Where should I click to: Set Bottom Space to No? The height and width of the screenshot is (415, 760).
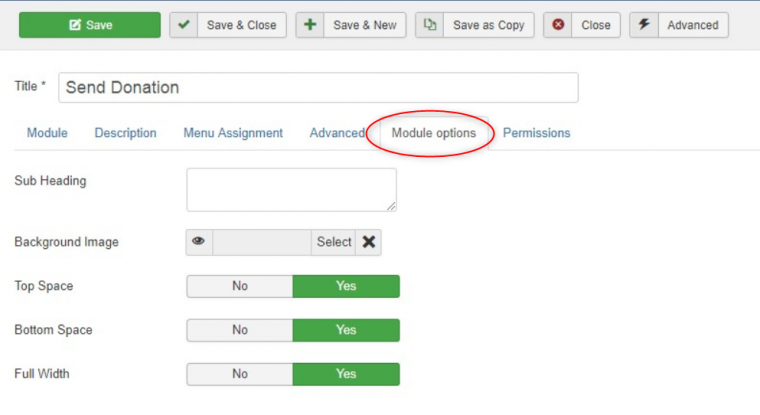(x=240, y=330)
